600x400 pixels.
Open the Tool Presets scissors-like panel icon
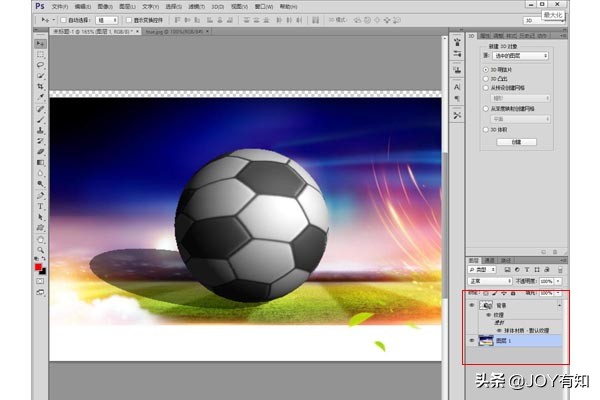point(457,115)
